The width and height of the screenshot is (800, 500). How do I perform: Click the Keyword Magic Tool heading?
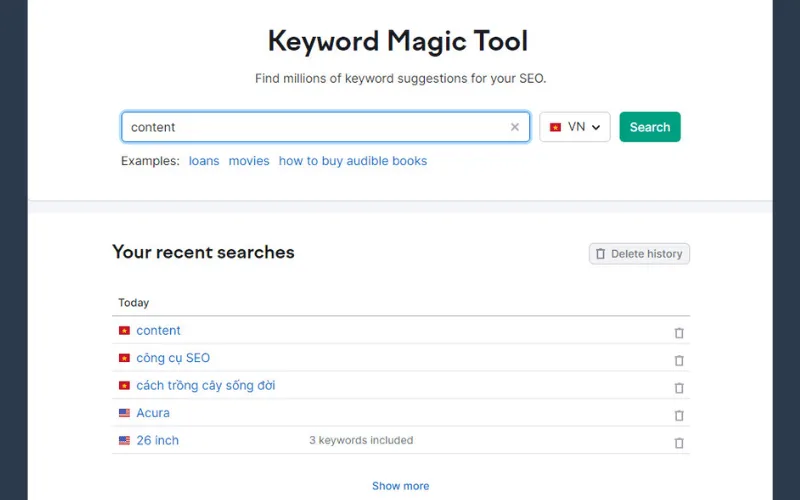coord(398,41)
